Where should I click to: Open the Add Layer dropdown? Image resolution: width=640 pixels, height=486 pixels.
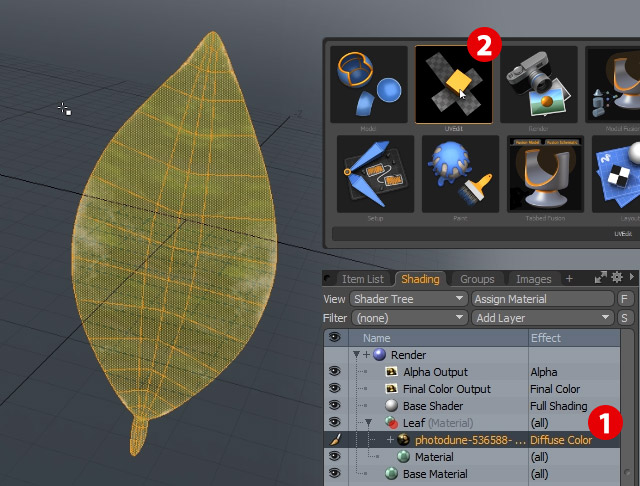click(543, 318)
